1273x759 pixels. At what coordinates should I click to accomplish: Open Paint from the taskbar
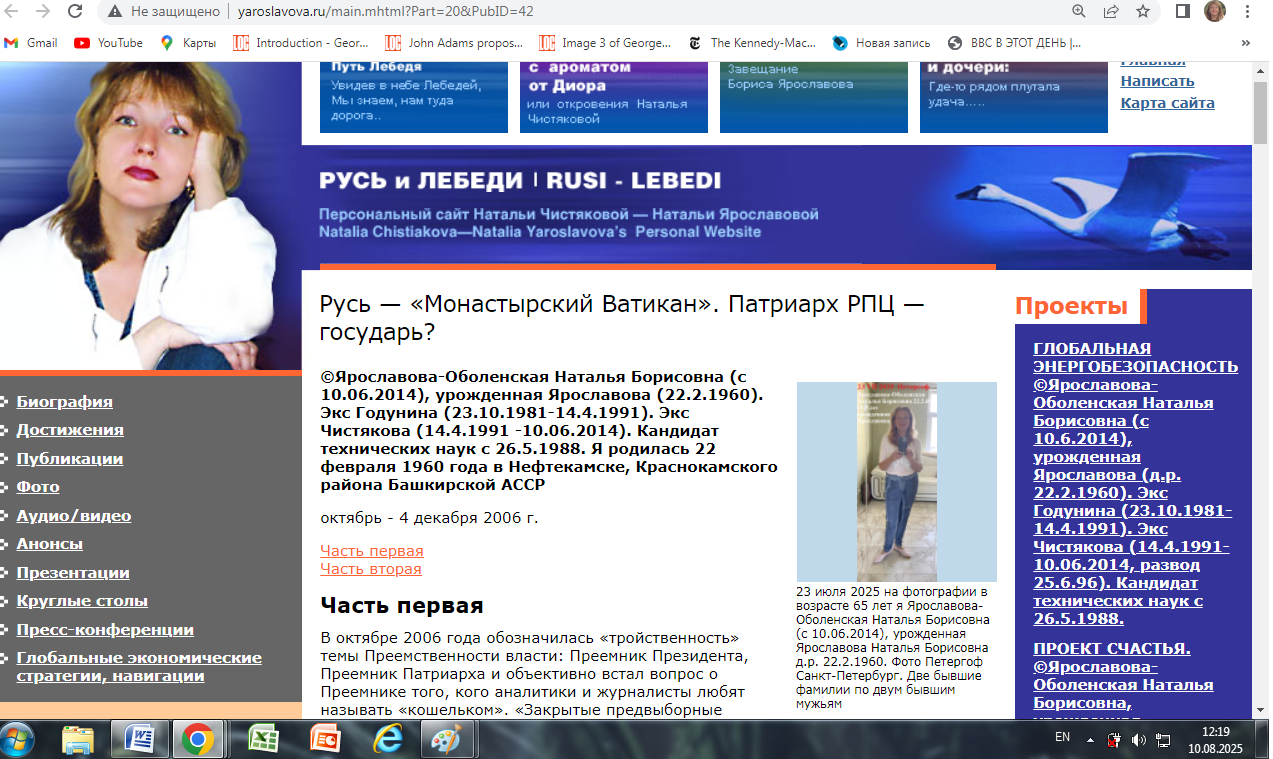pyautogui.click(x=446, y=740)
